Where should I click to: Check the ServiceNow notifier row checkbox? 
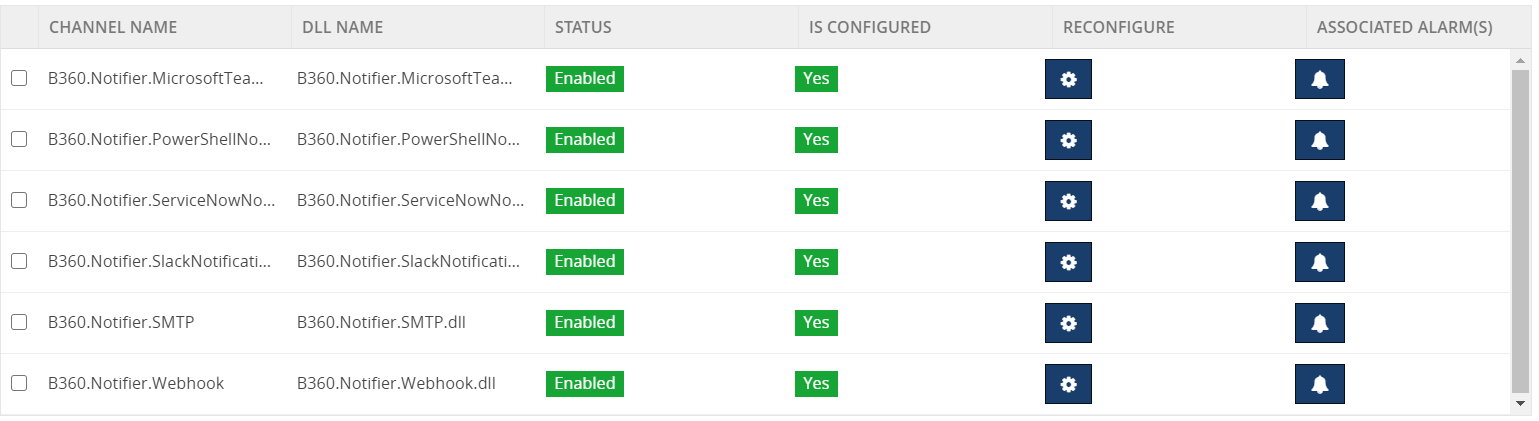point(19,200)
